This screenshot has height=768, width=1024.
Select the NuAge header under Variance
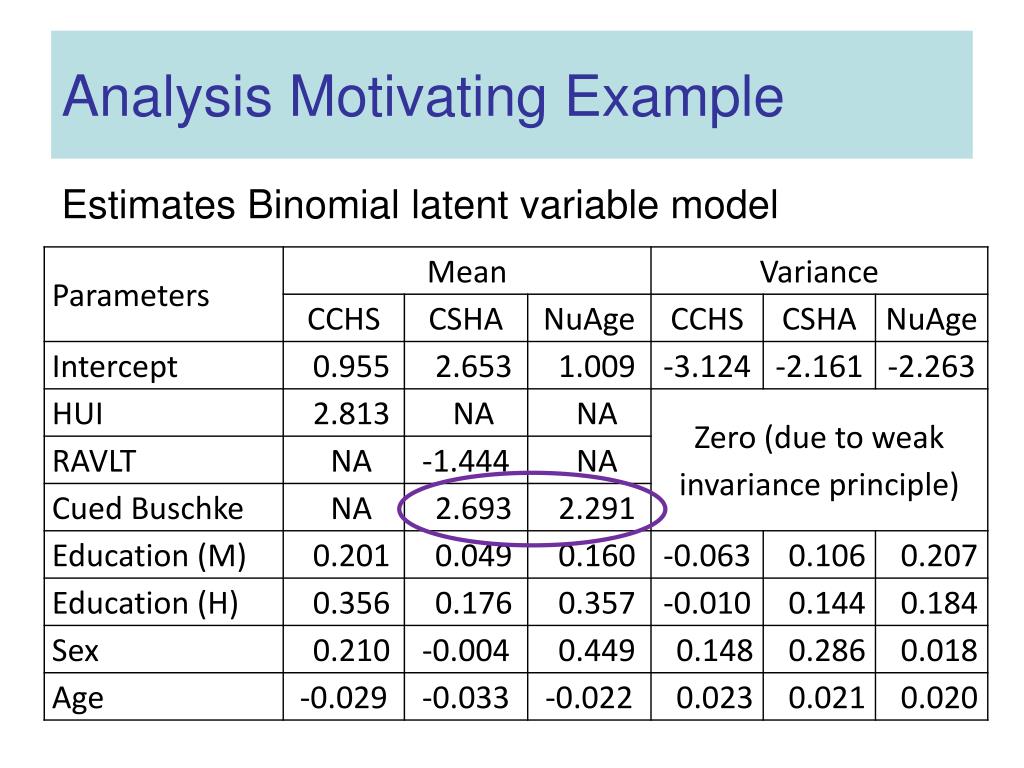coord(931,319)
